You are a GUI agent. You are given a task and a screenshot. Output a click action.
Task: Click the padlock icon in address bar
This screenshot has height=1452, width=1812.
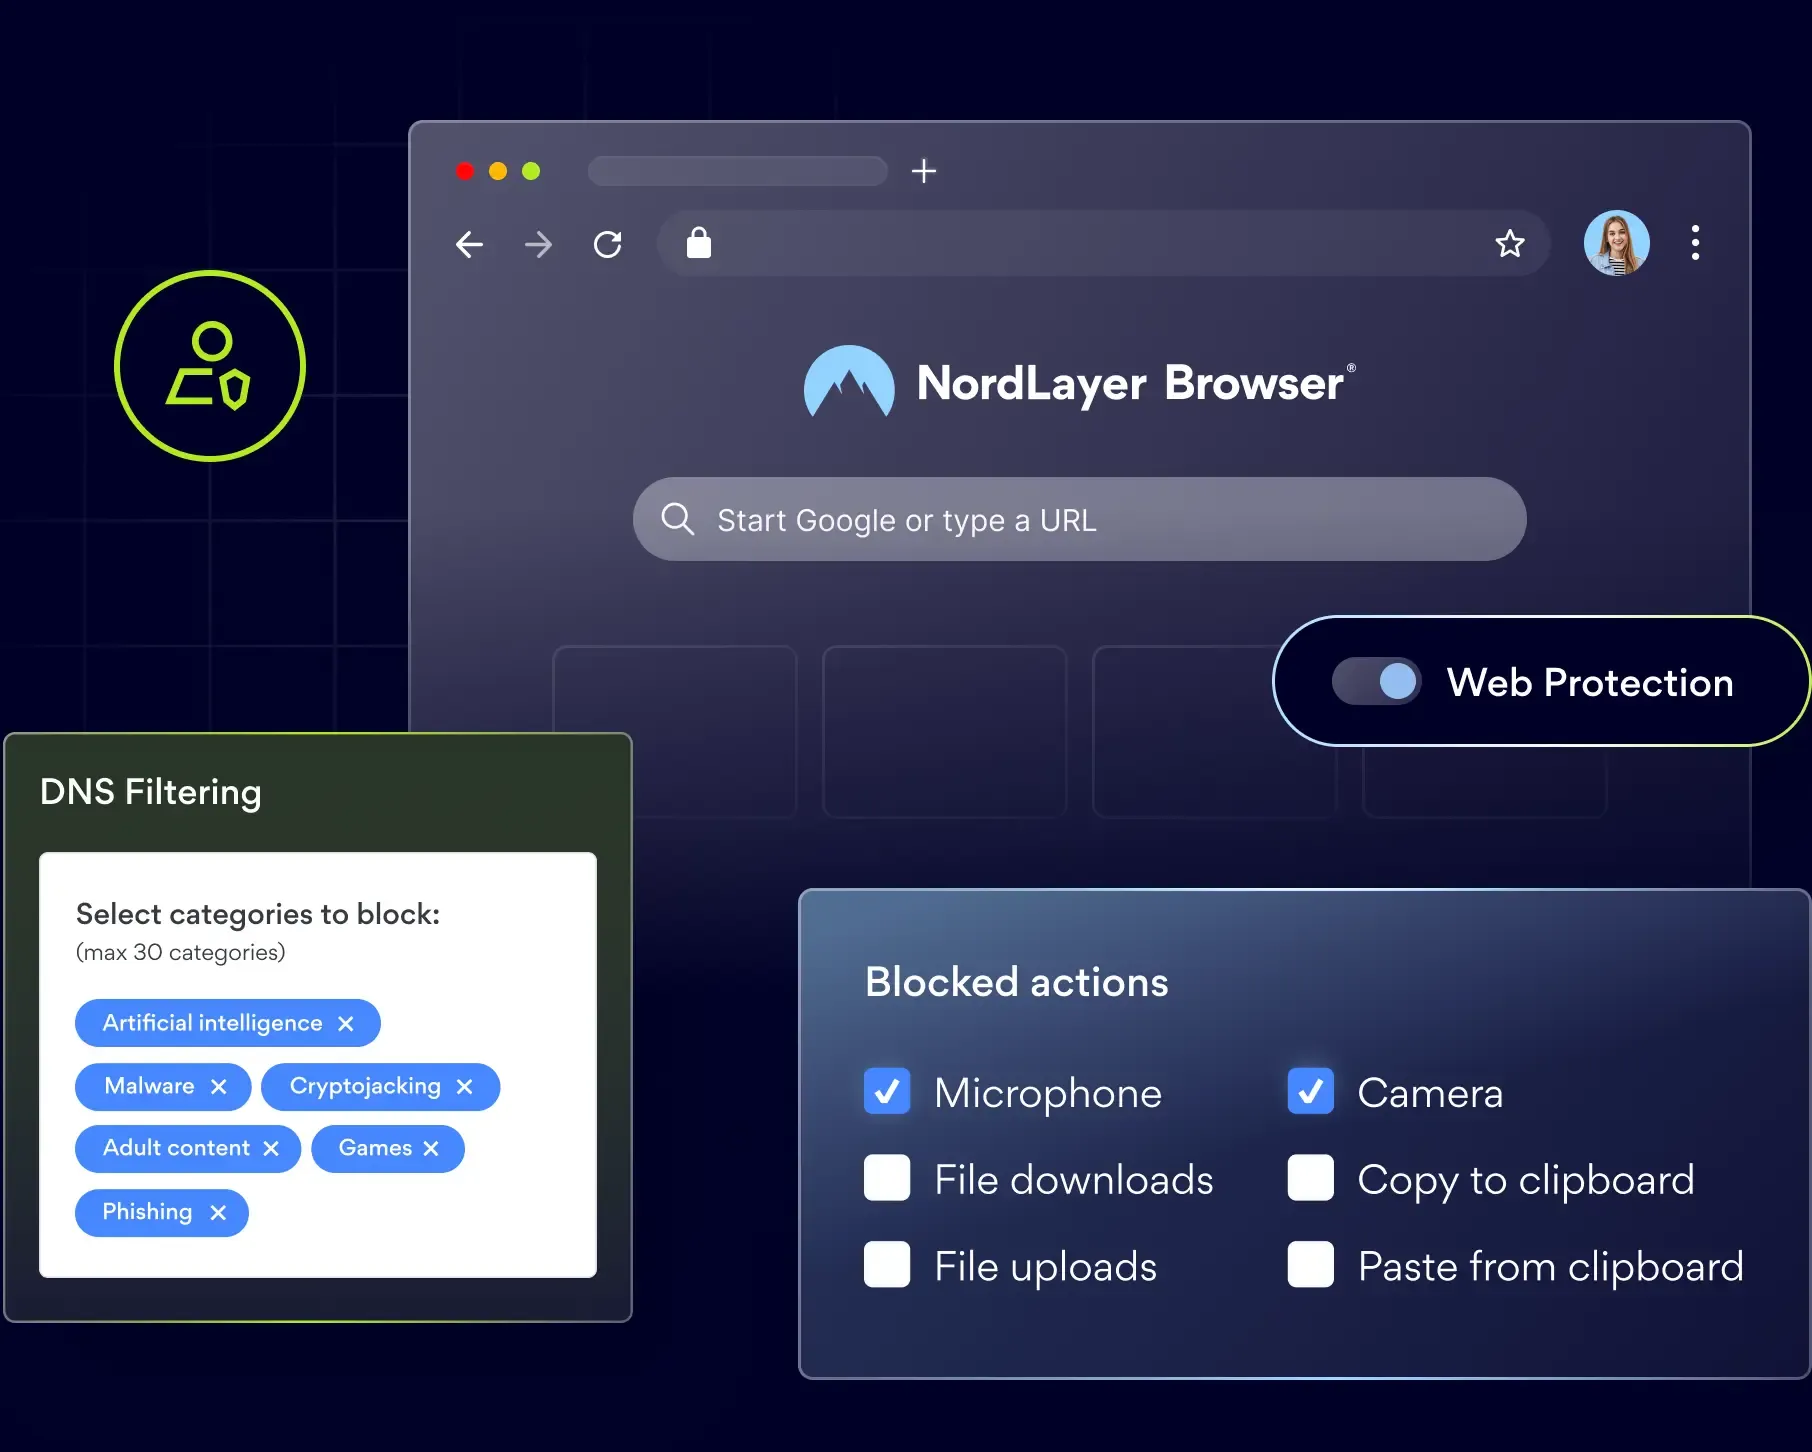[699, 242]
